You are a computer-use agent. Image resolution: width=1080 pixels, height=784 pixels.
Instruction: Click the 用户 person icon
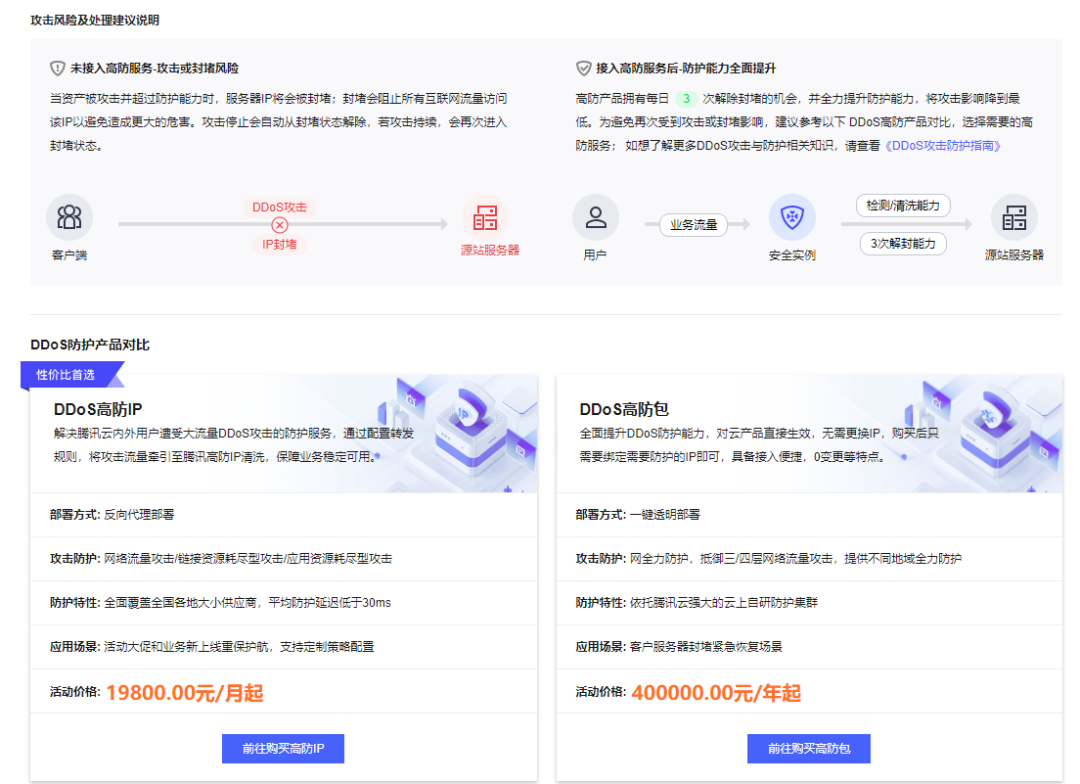(595, 216)
